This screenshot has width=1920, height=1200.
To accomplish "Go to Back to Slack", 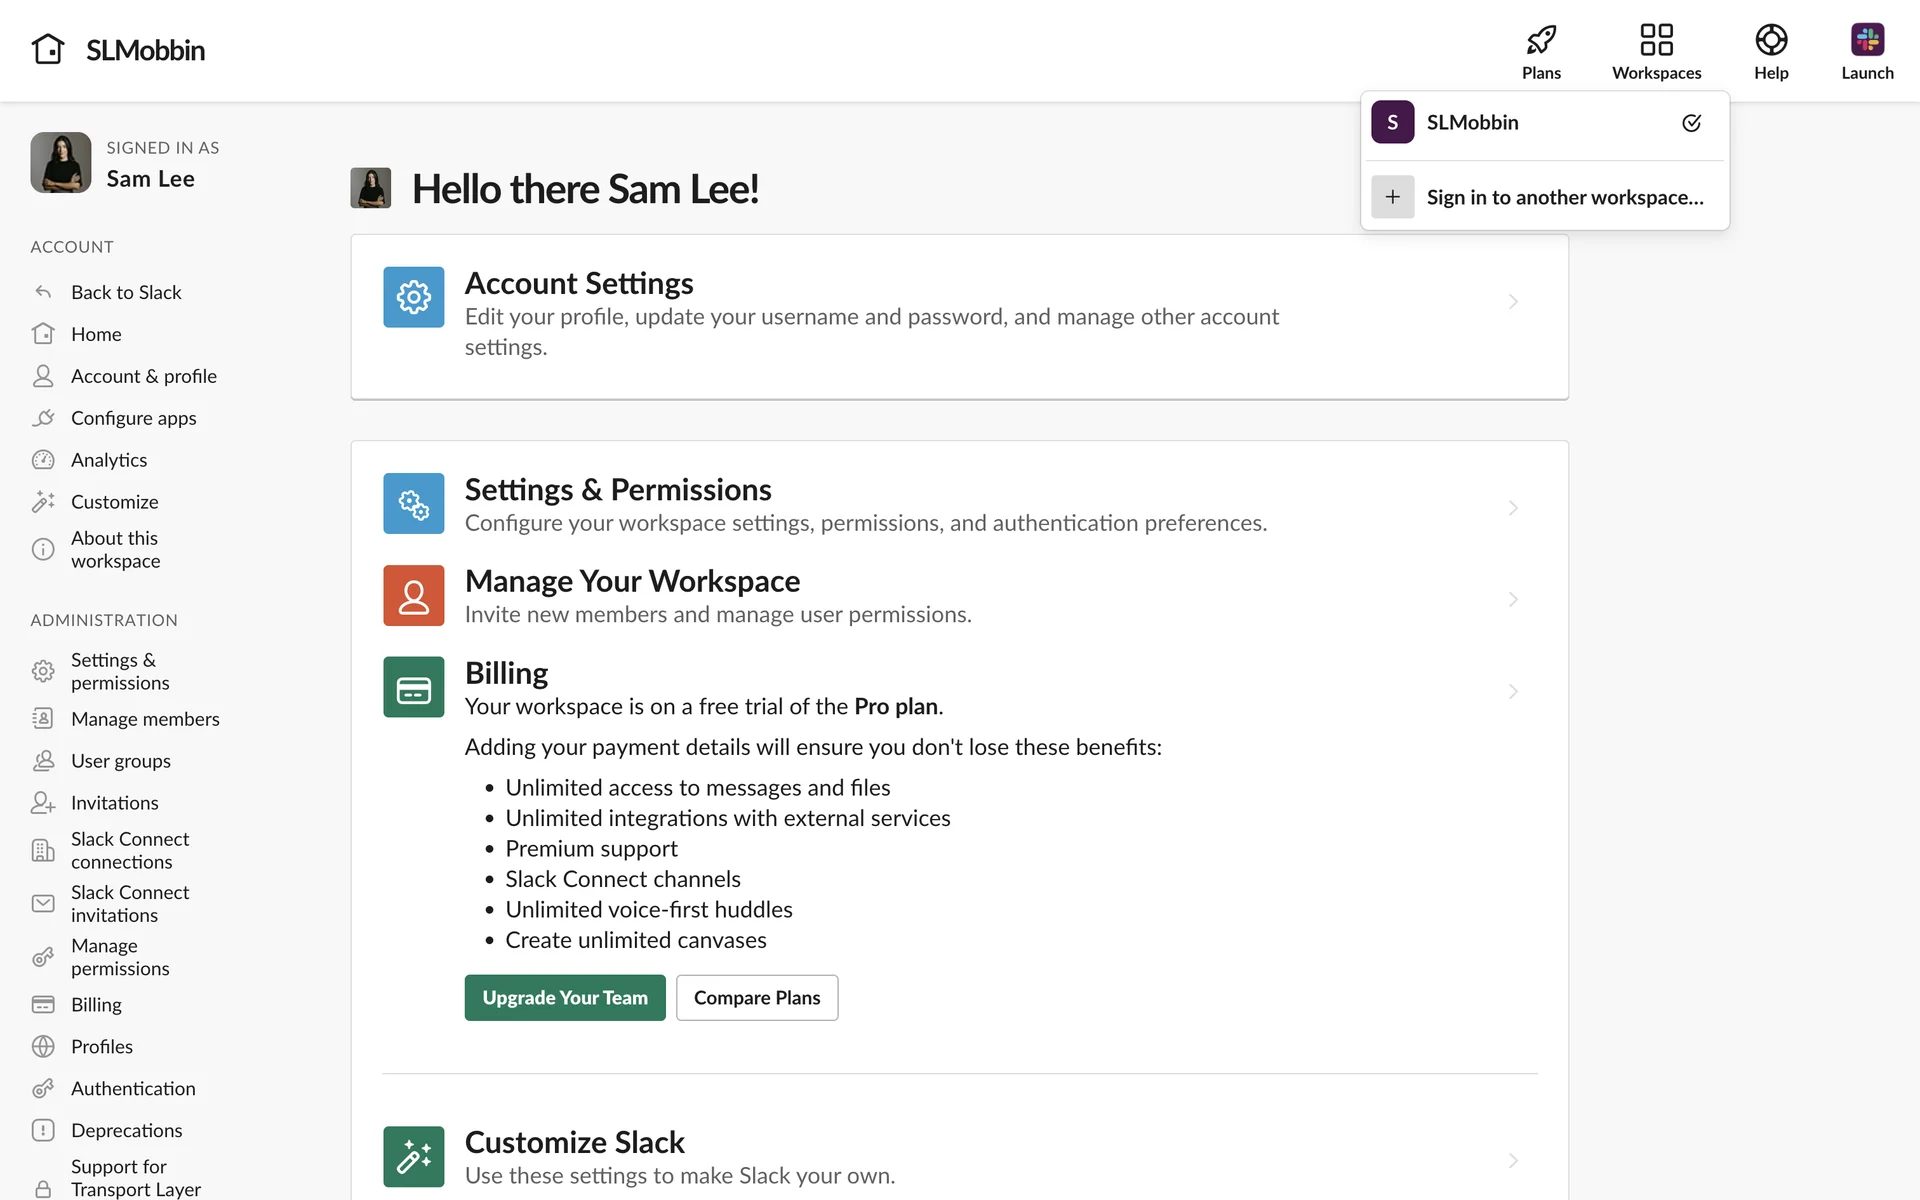I will point(126,292).
